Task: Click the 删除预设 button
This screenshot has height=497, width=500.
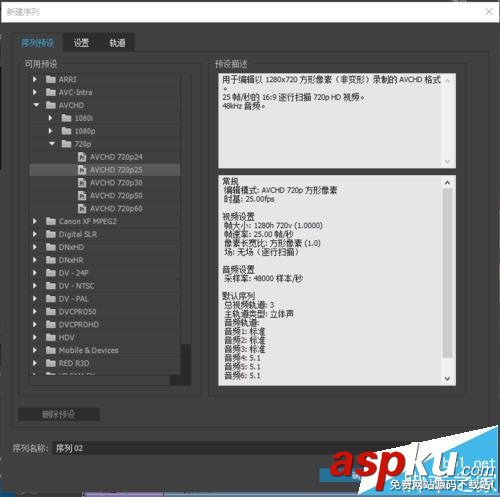Action: tap(59, 414)
